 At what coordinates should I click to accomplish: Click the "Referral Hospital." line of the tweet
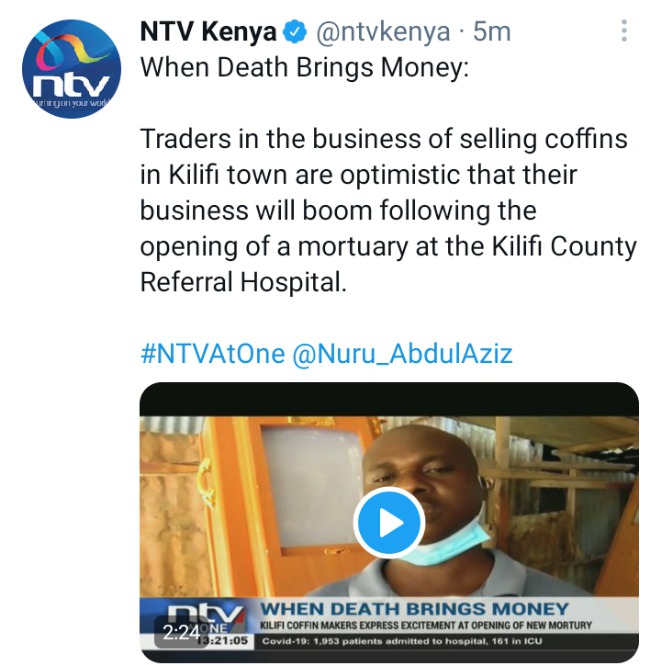coord(243,282)
